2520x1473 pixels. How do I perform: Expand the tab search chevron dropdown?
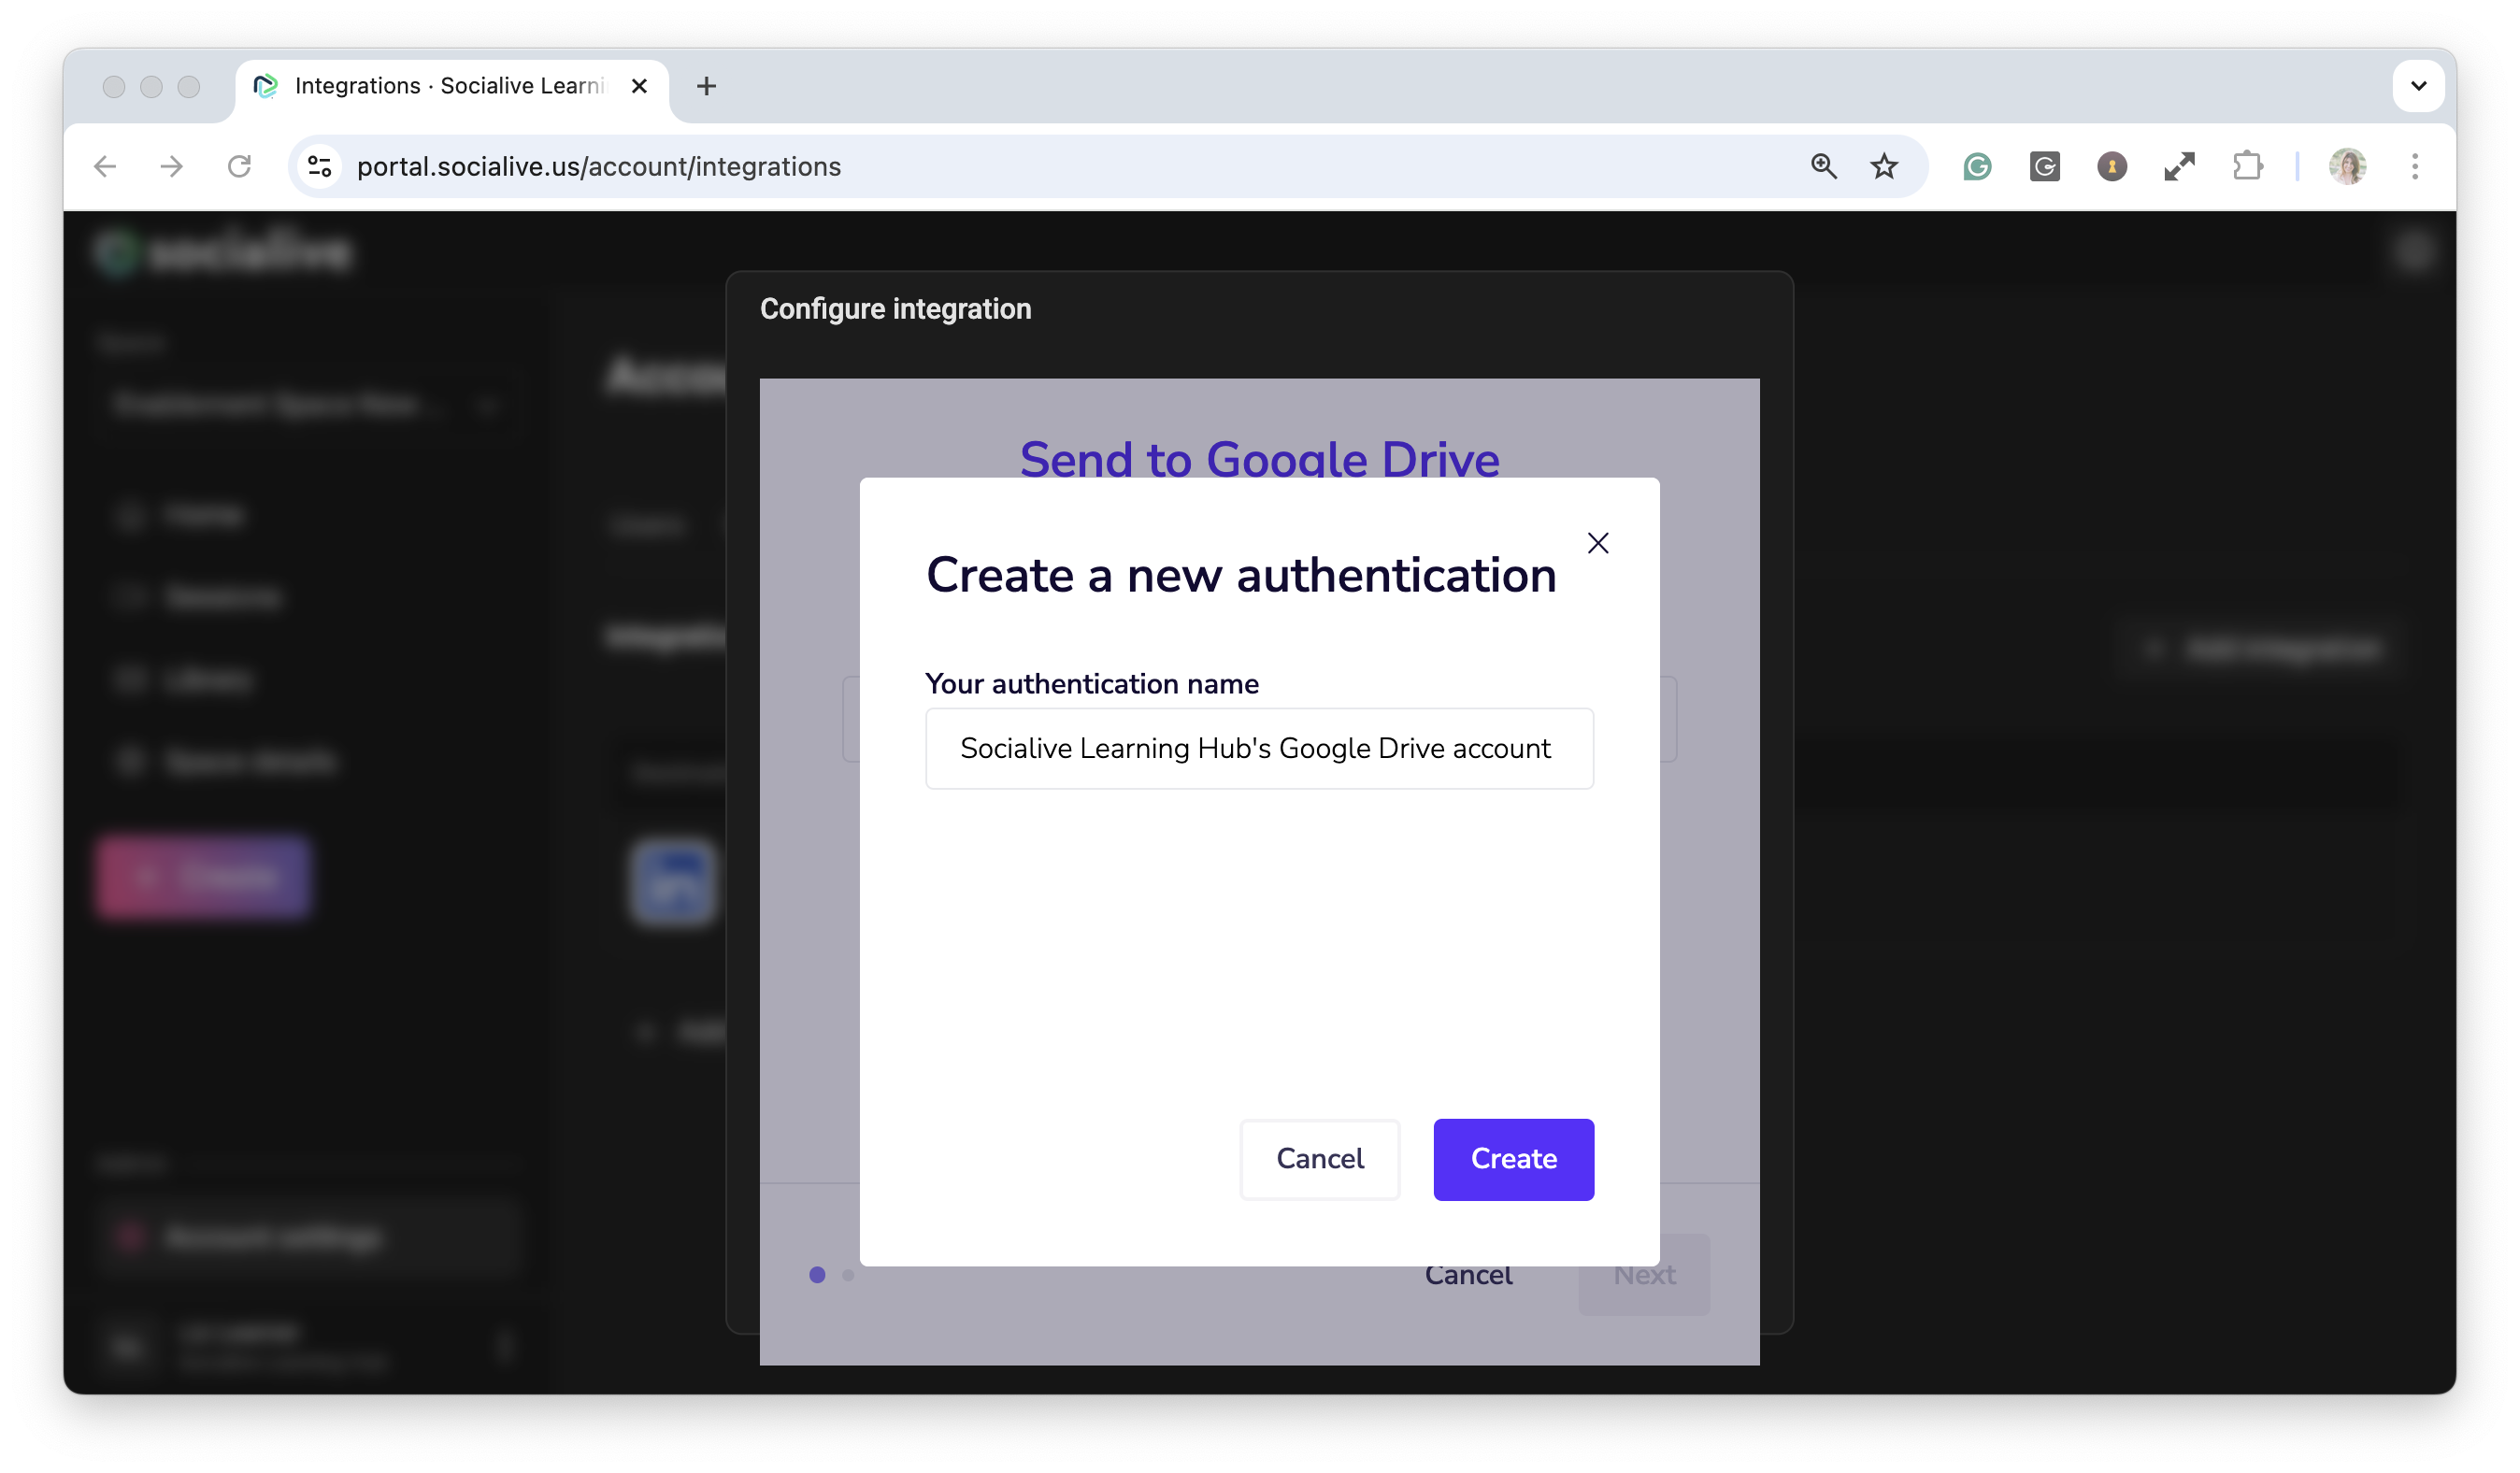pos(2417,86)
